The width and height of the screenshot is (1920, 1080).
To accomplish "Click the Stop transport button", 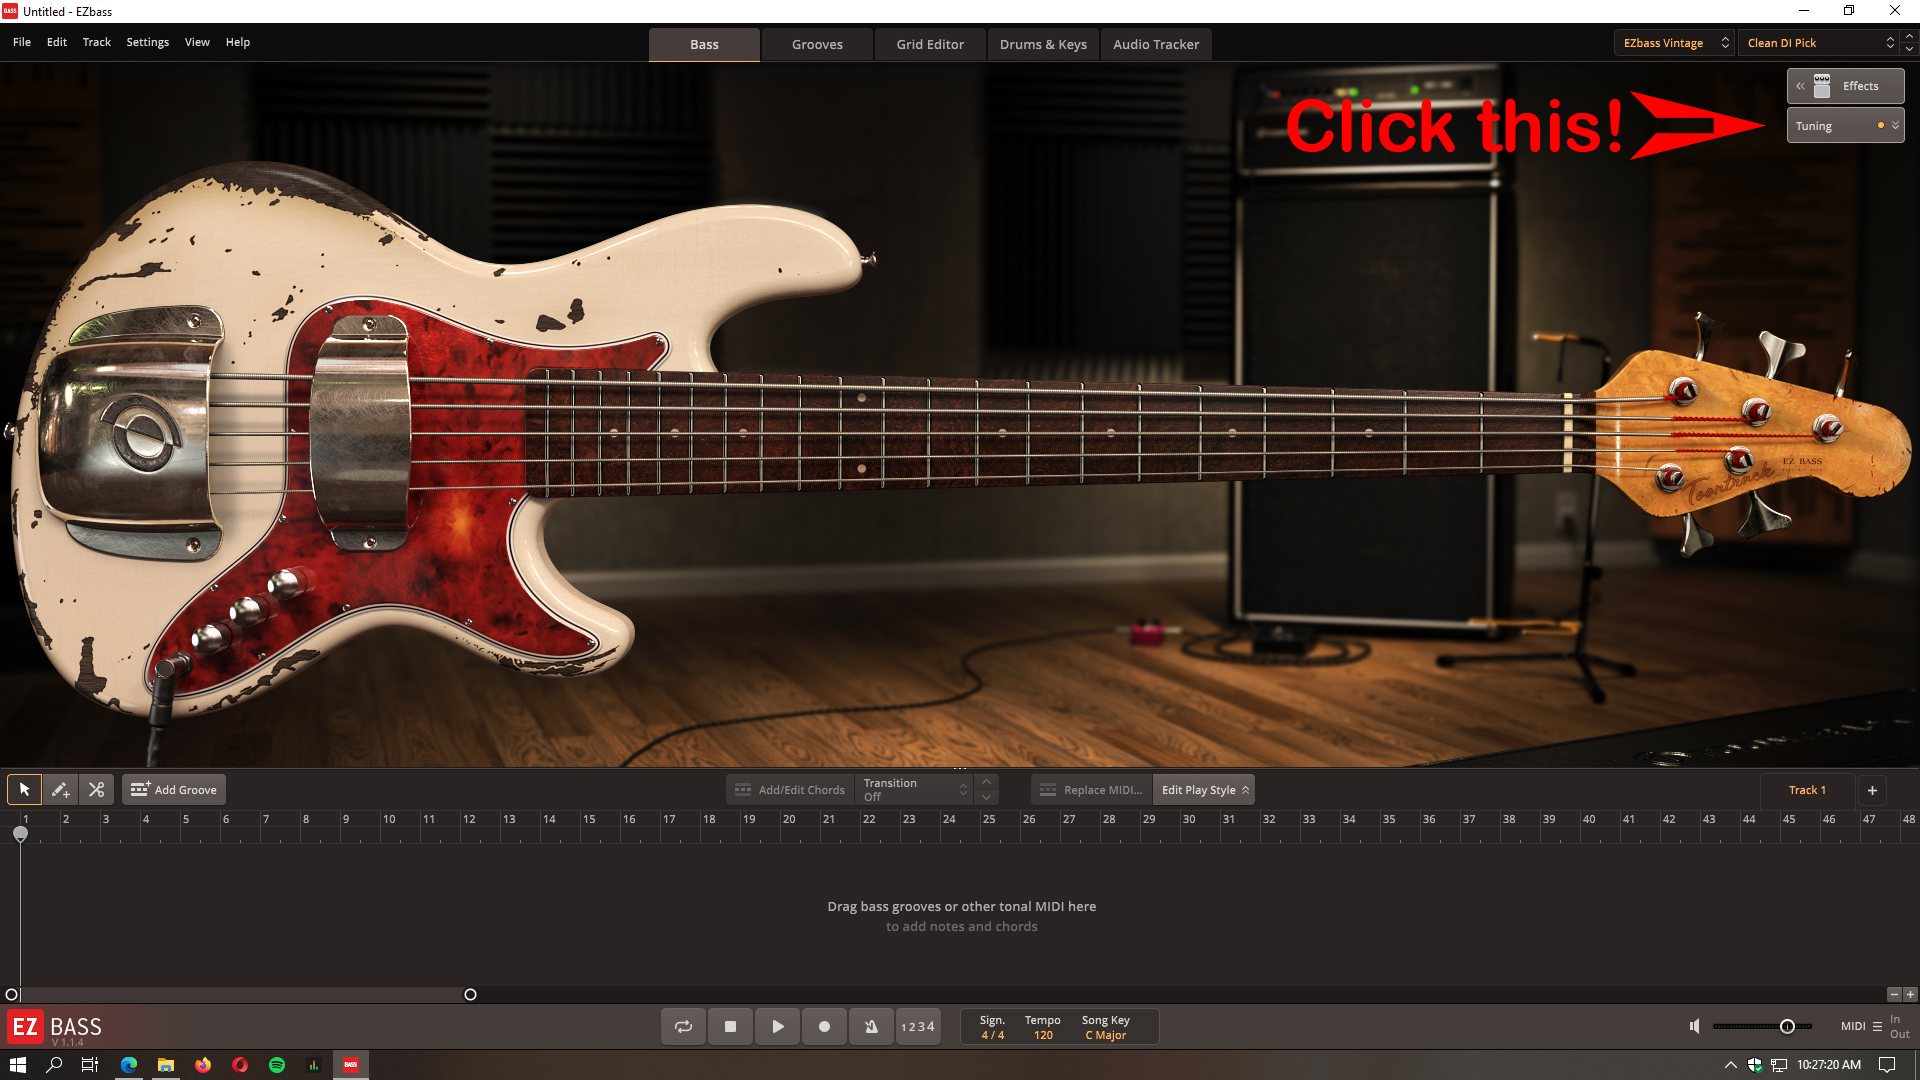I will pos(730,1027).
